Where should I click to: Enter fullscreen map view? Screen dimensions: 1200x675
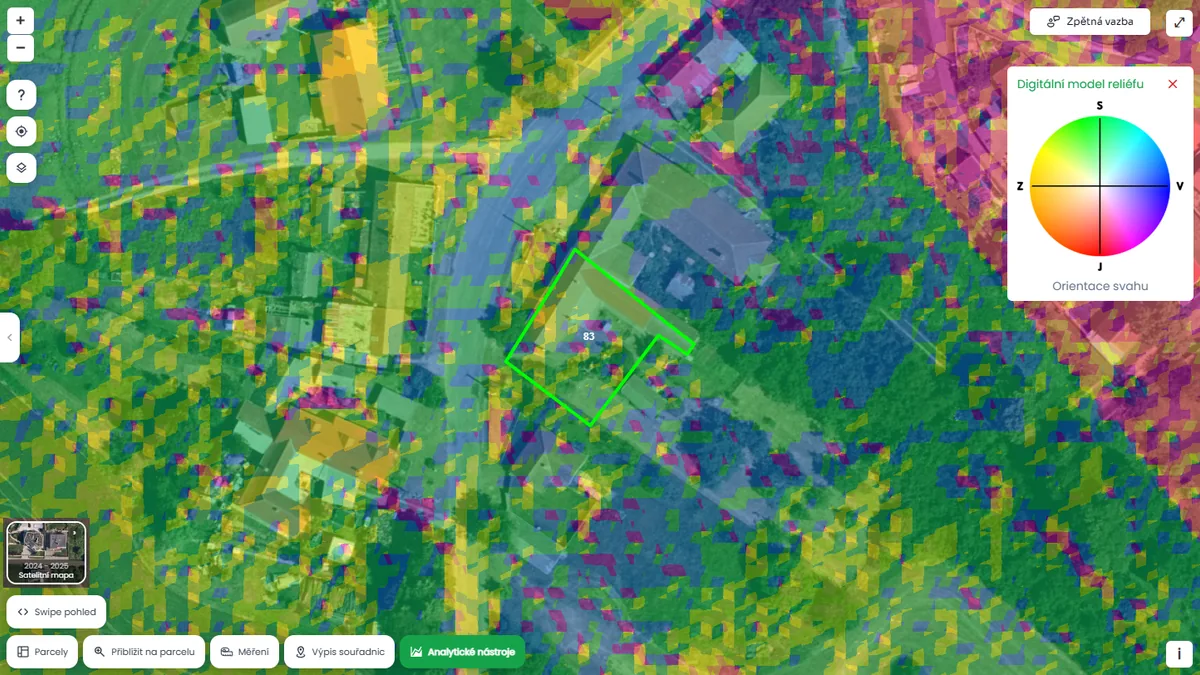(1179, 22)
